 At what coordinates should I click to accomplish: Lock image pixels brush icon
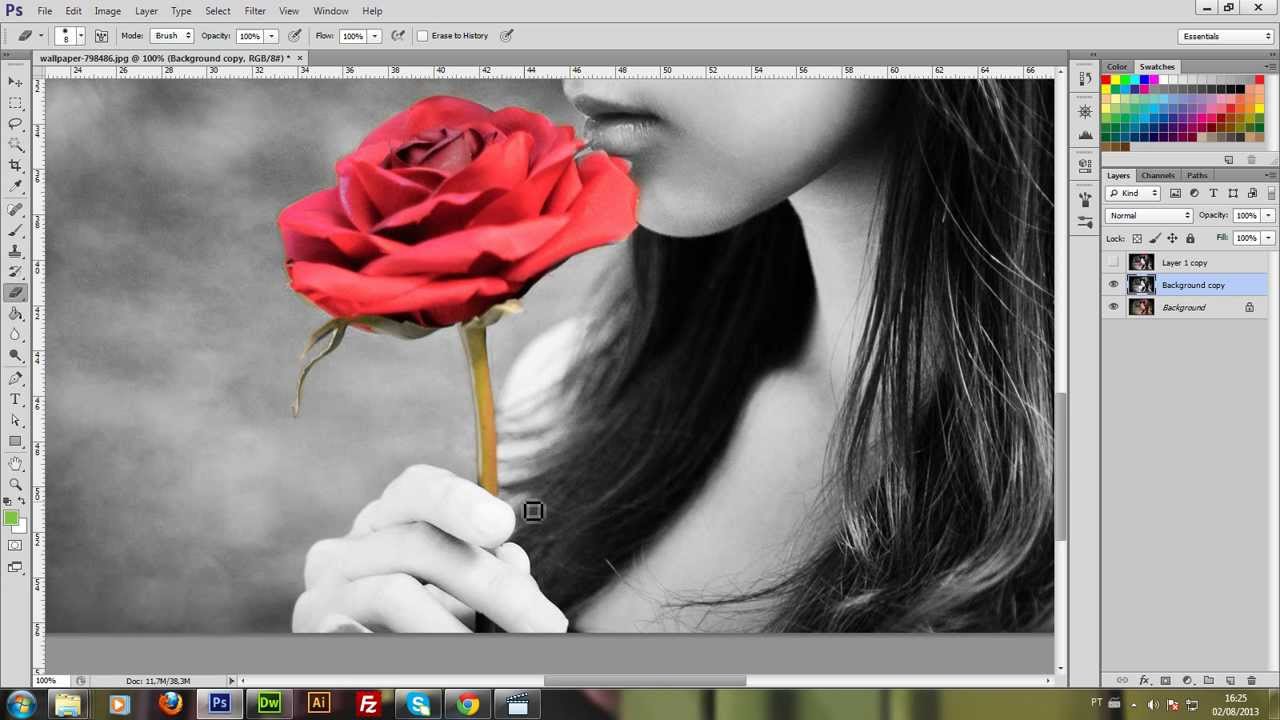point(1155,238)
